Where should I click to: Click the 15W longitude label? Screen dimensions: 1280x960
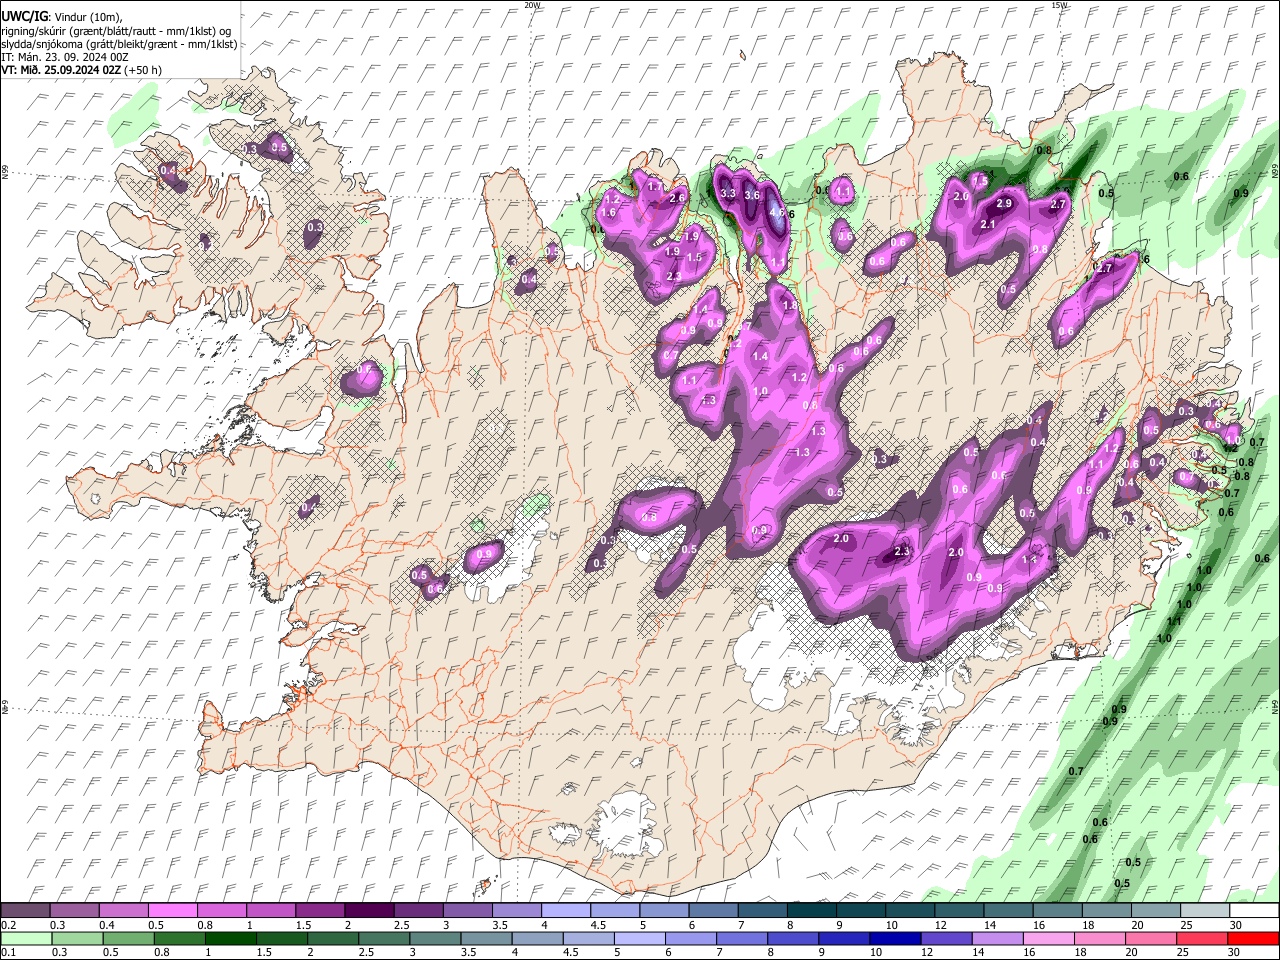point(1059,5)
